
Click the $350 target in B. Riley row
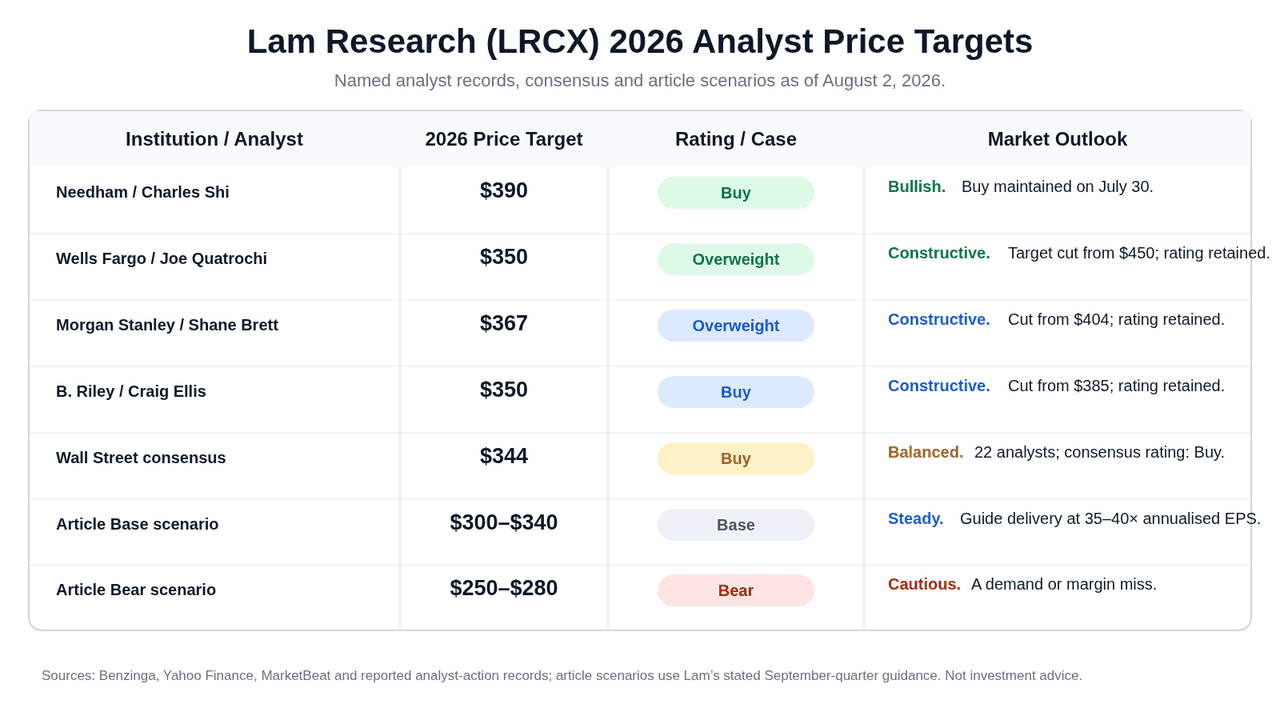point(504,389)
